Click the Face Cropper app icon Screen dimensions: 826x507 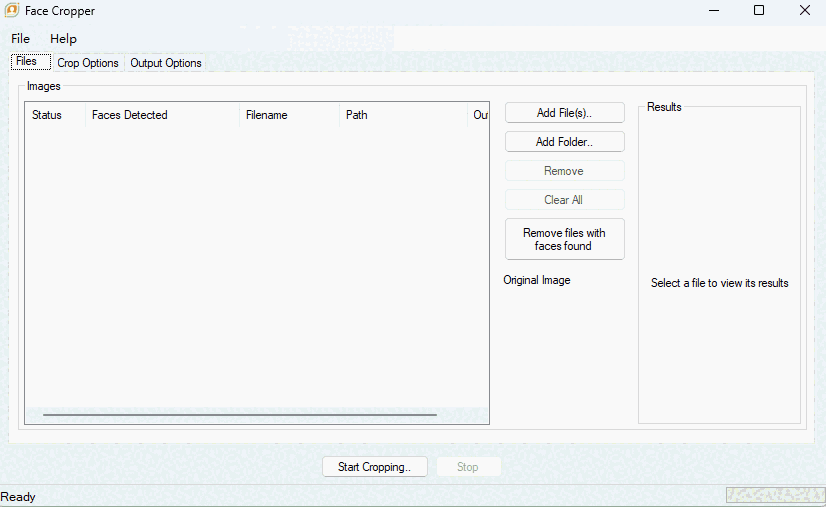coord(12,11)
